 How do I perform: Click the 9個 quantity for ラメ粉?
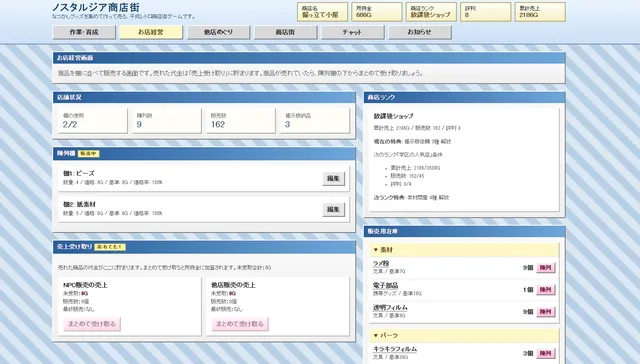[x=528, y=268]
